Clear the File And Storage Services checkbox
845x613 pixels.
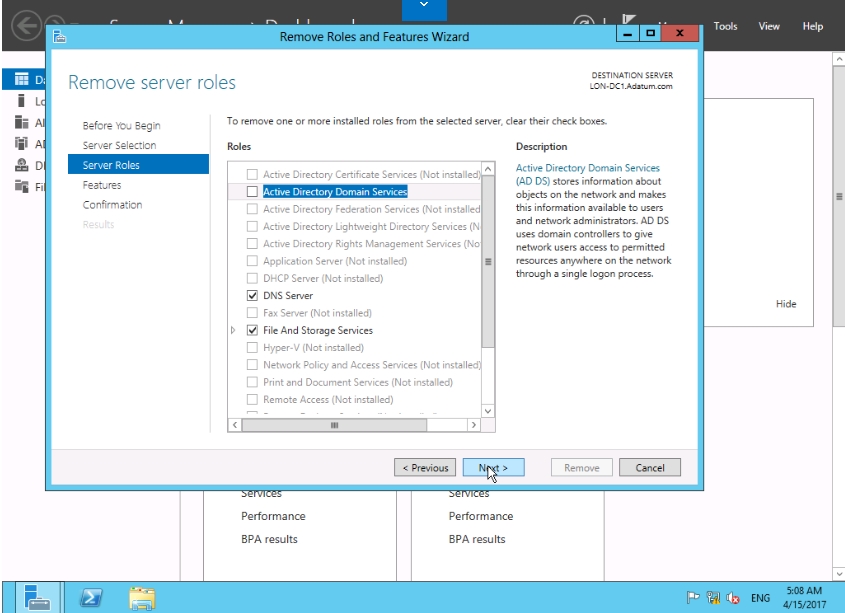pos(252,331)
